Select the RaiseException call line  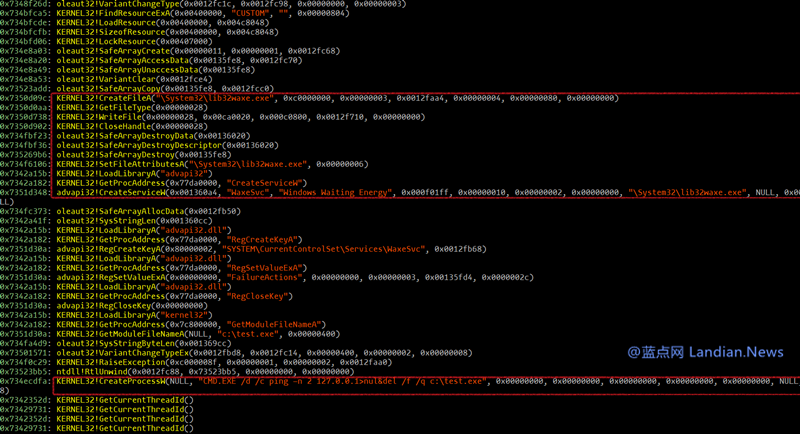point(220,361)
